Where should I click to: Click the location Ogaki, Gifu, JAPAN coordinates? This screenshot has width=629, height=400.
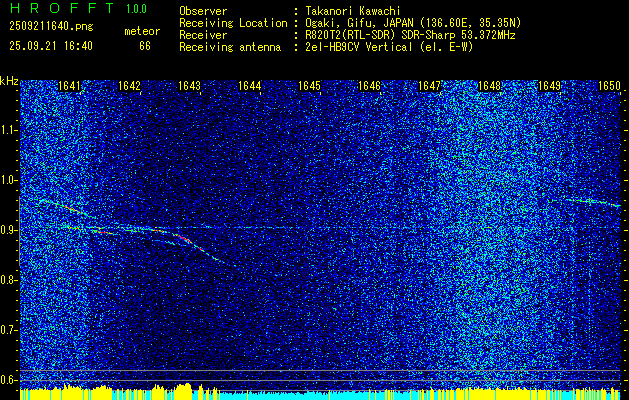pyautogui.click(x=413, y=23)
